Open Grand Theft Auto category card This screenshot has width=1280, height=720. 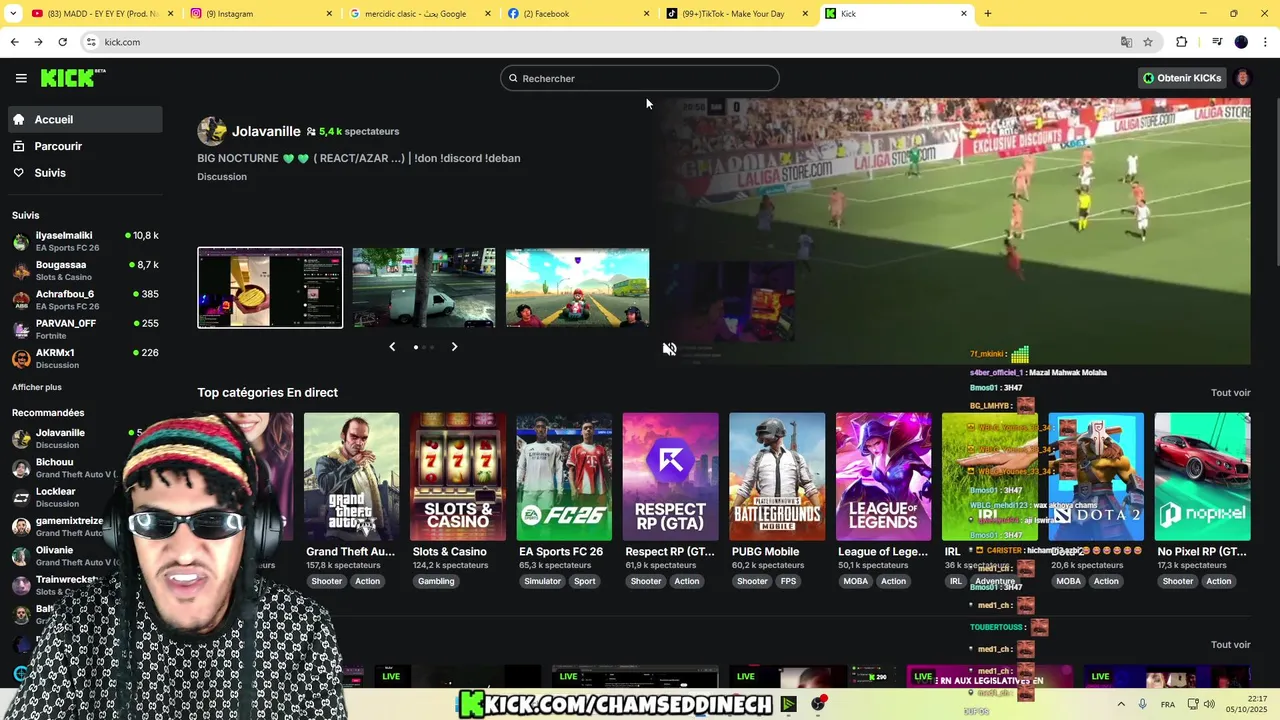click(x=351, y=476)
